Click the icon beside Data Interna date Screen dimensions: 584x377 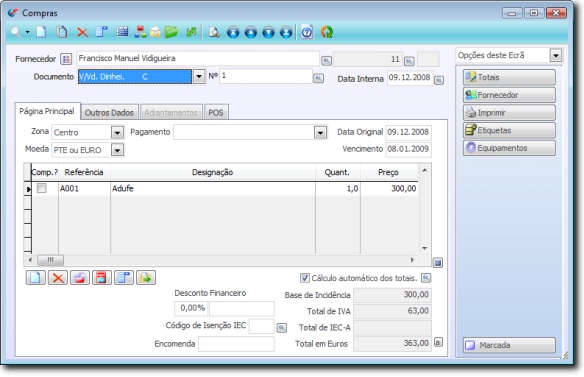tap(439, 80)
